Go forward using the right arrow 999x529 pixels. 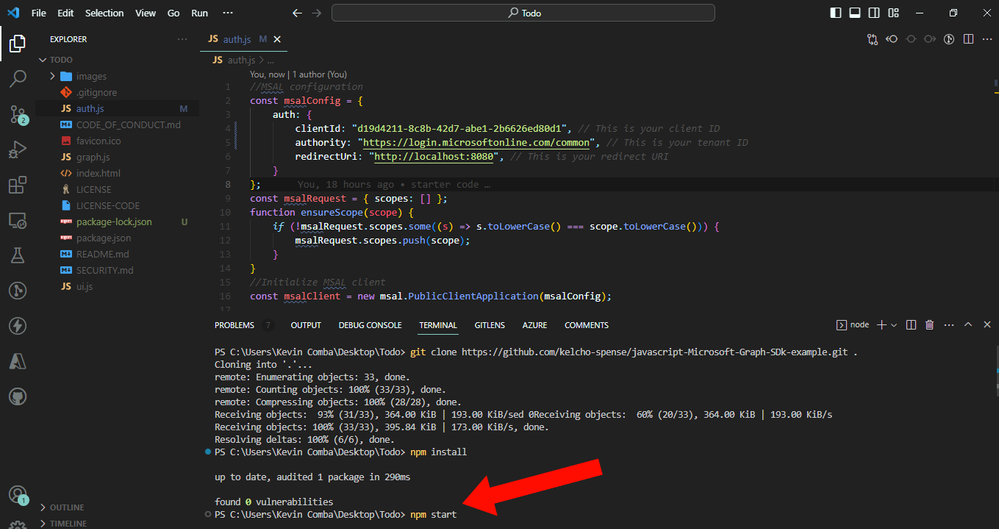pyautogui.click(x=317, y=13)
